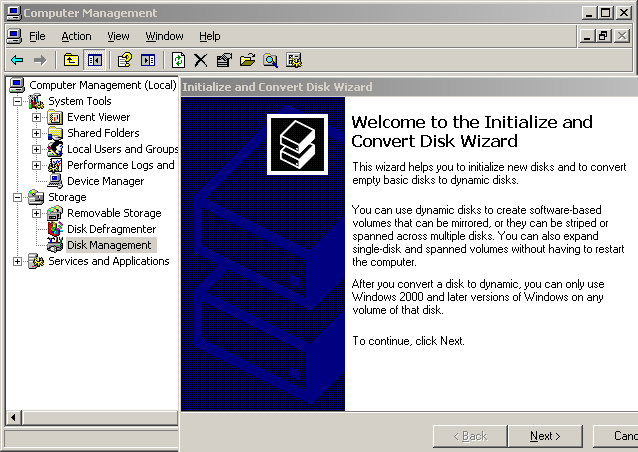
Task: Click the Shared Folders icon in tree
Action: [55, 133]
